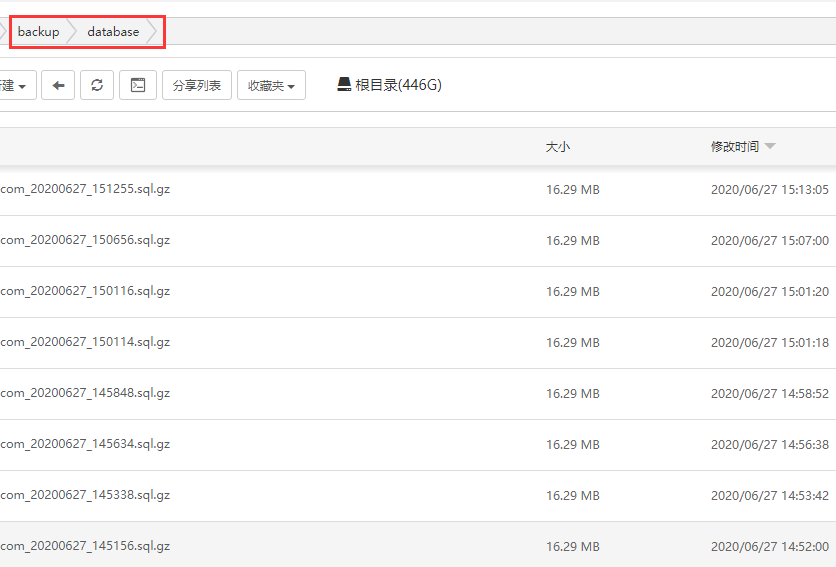The height and width of the screenshot is (567, 836).
Task: Go back using the left arrow button
Action: (x=58, y=85)
